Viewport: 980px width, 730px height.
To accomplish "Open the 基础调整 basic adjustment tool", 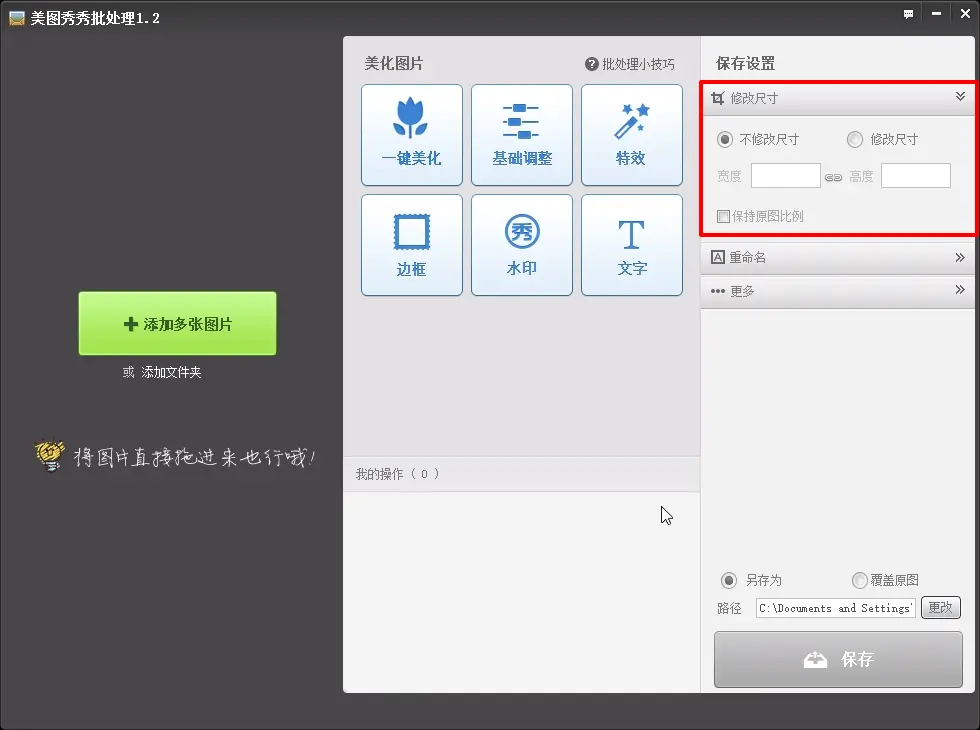I will tap(522, 135).
